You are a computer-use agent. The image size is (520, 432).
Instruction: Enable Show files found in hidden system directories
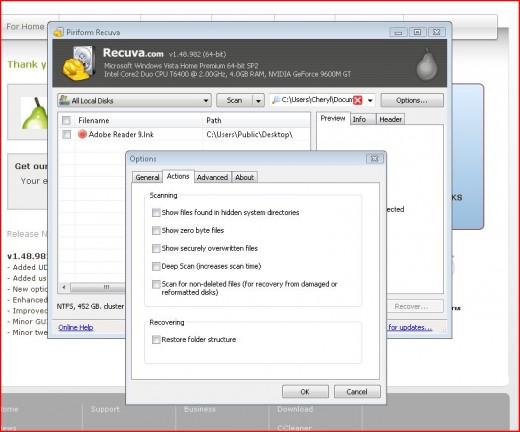(156, 213)
